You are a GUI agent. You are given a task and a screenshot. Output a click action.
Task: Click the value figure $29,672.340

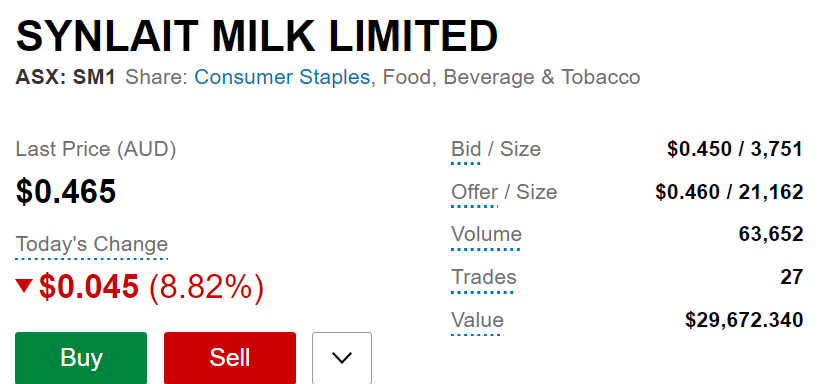pyautogui.click(x=744, y=321)
